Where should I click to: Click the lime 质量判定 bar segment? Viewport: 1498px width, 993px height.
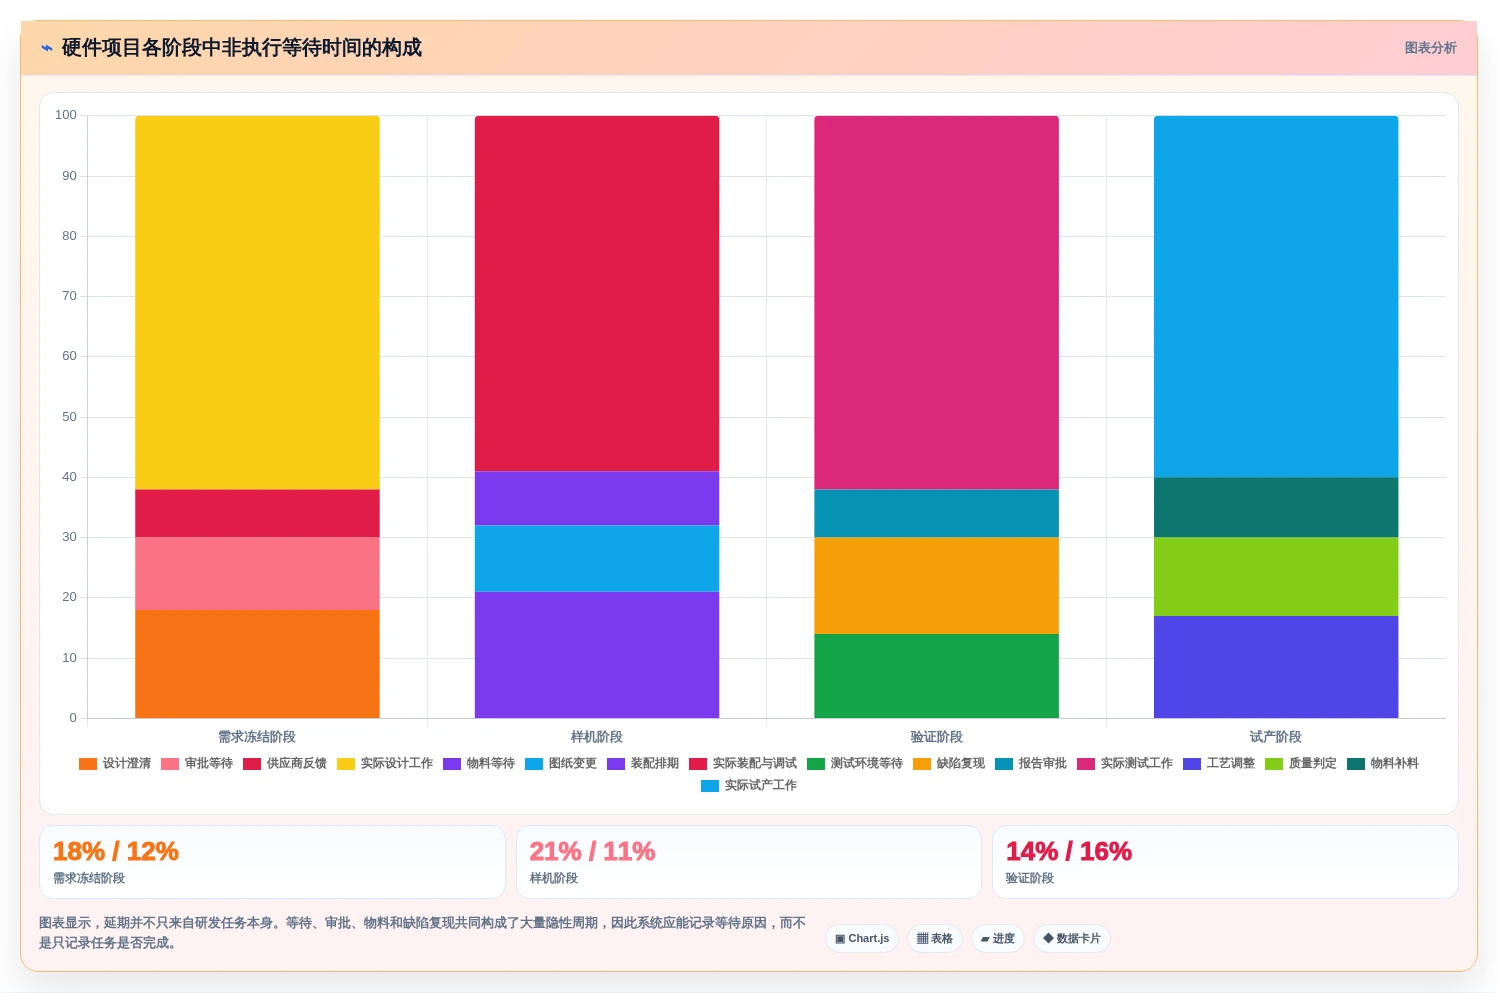click(x=1276, y=577)
